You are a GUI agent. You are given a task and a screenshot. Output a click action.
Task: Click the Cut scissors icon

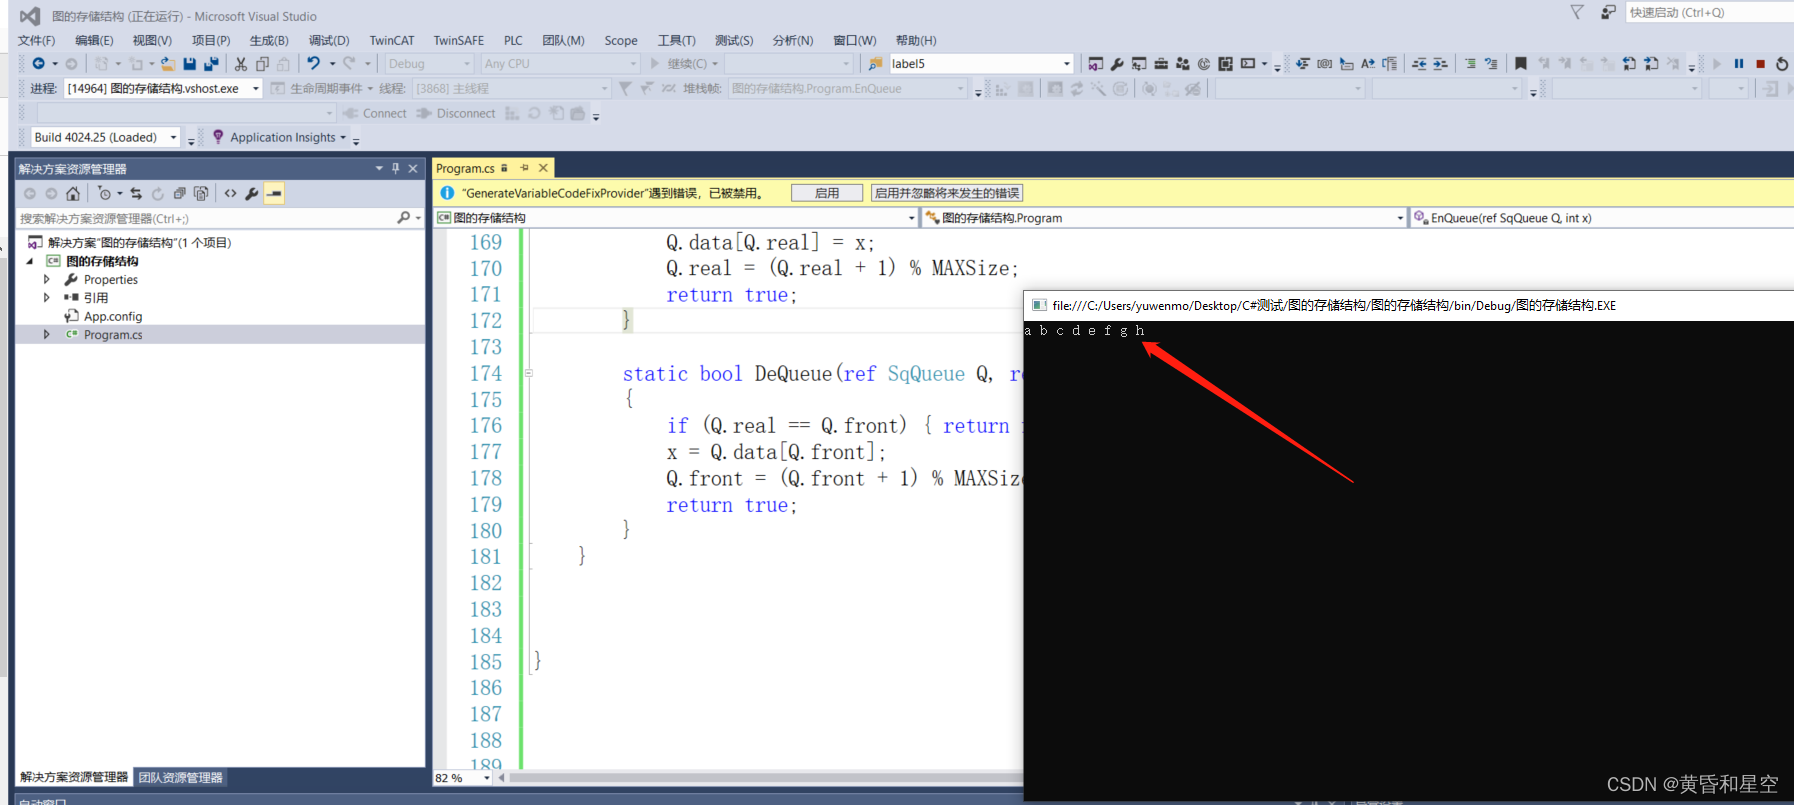click(240, 63)
